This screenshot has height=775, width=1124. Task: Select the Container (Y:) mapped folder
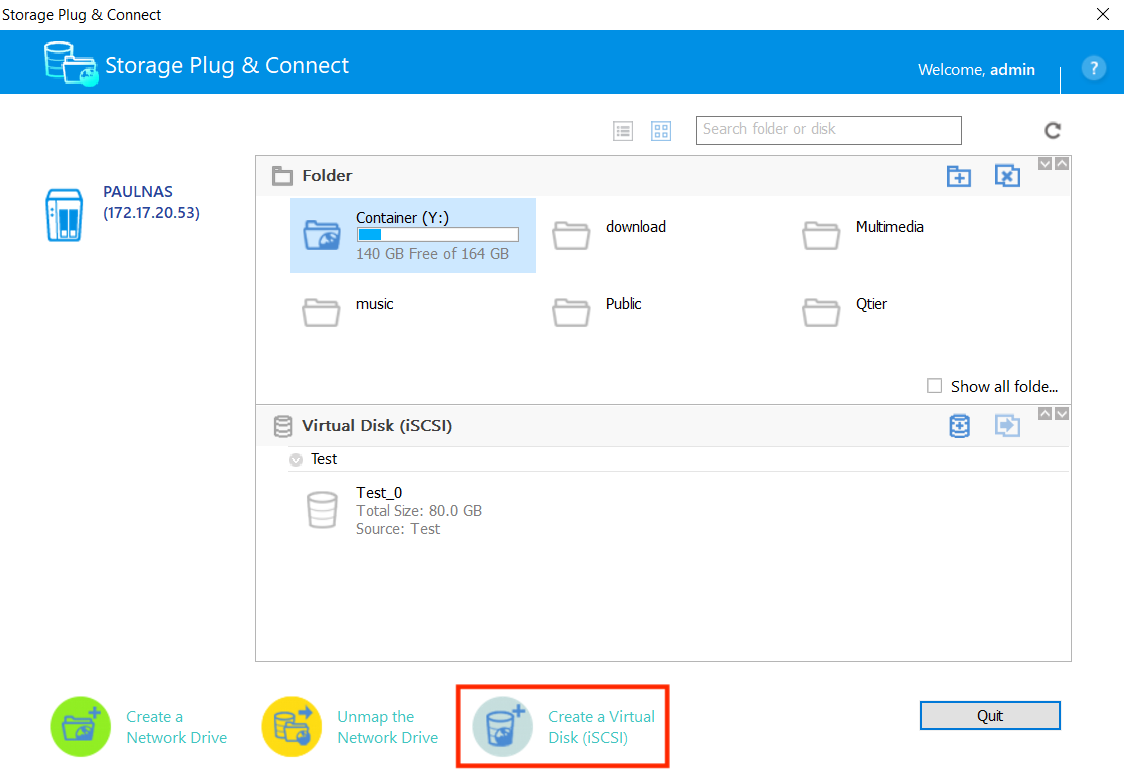pos(413,235)
